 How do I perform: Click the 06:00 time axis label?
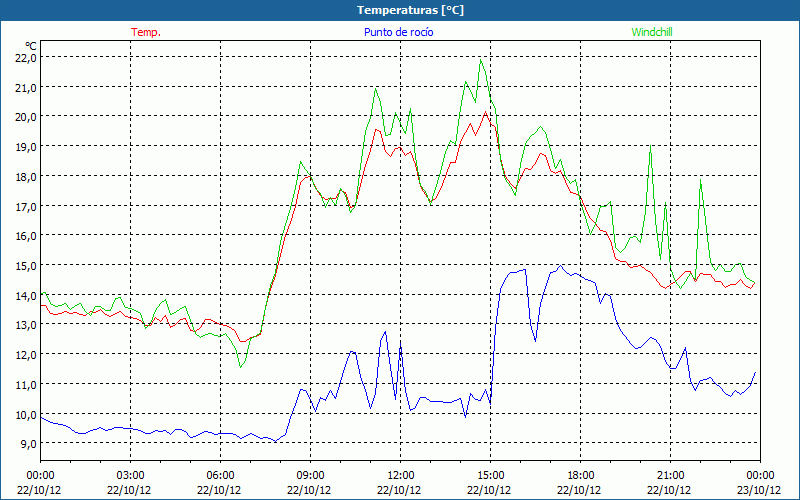point(220,476)
